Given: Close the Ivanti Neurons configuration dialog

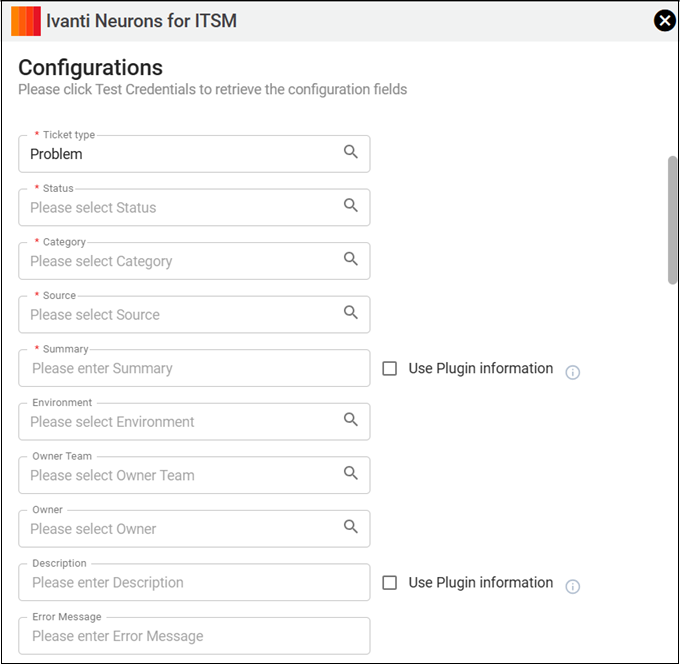Looking at the screenshot, I should (664, 20).
